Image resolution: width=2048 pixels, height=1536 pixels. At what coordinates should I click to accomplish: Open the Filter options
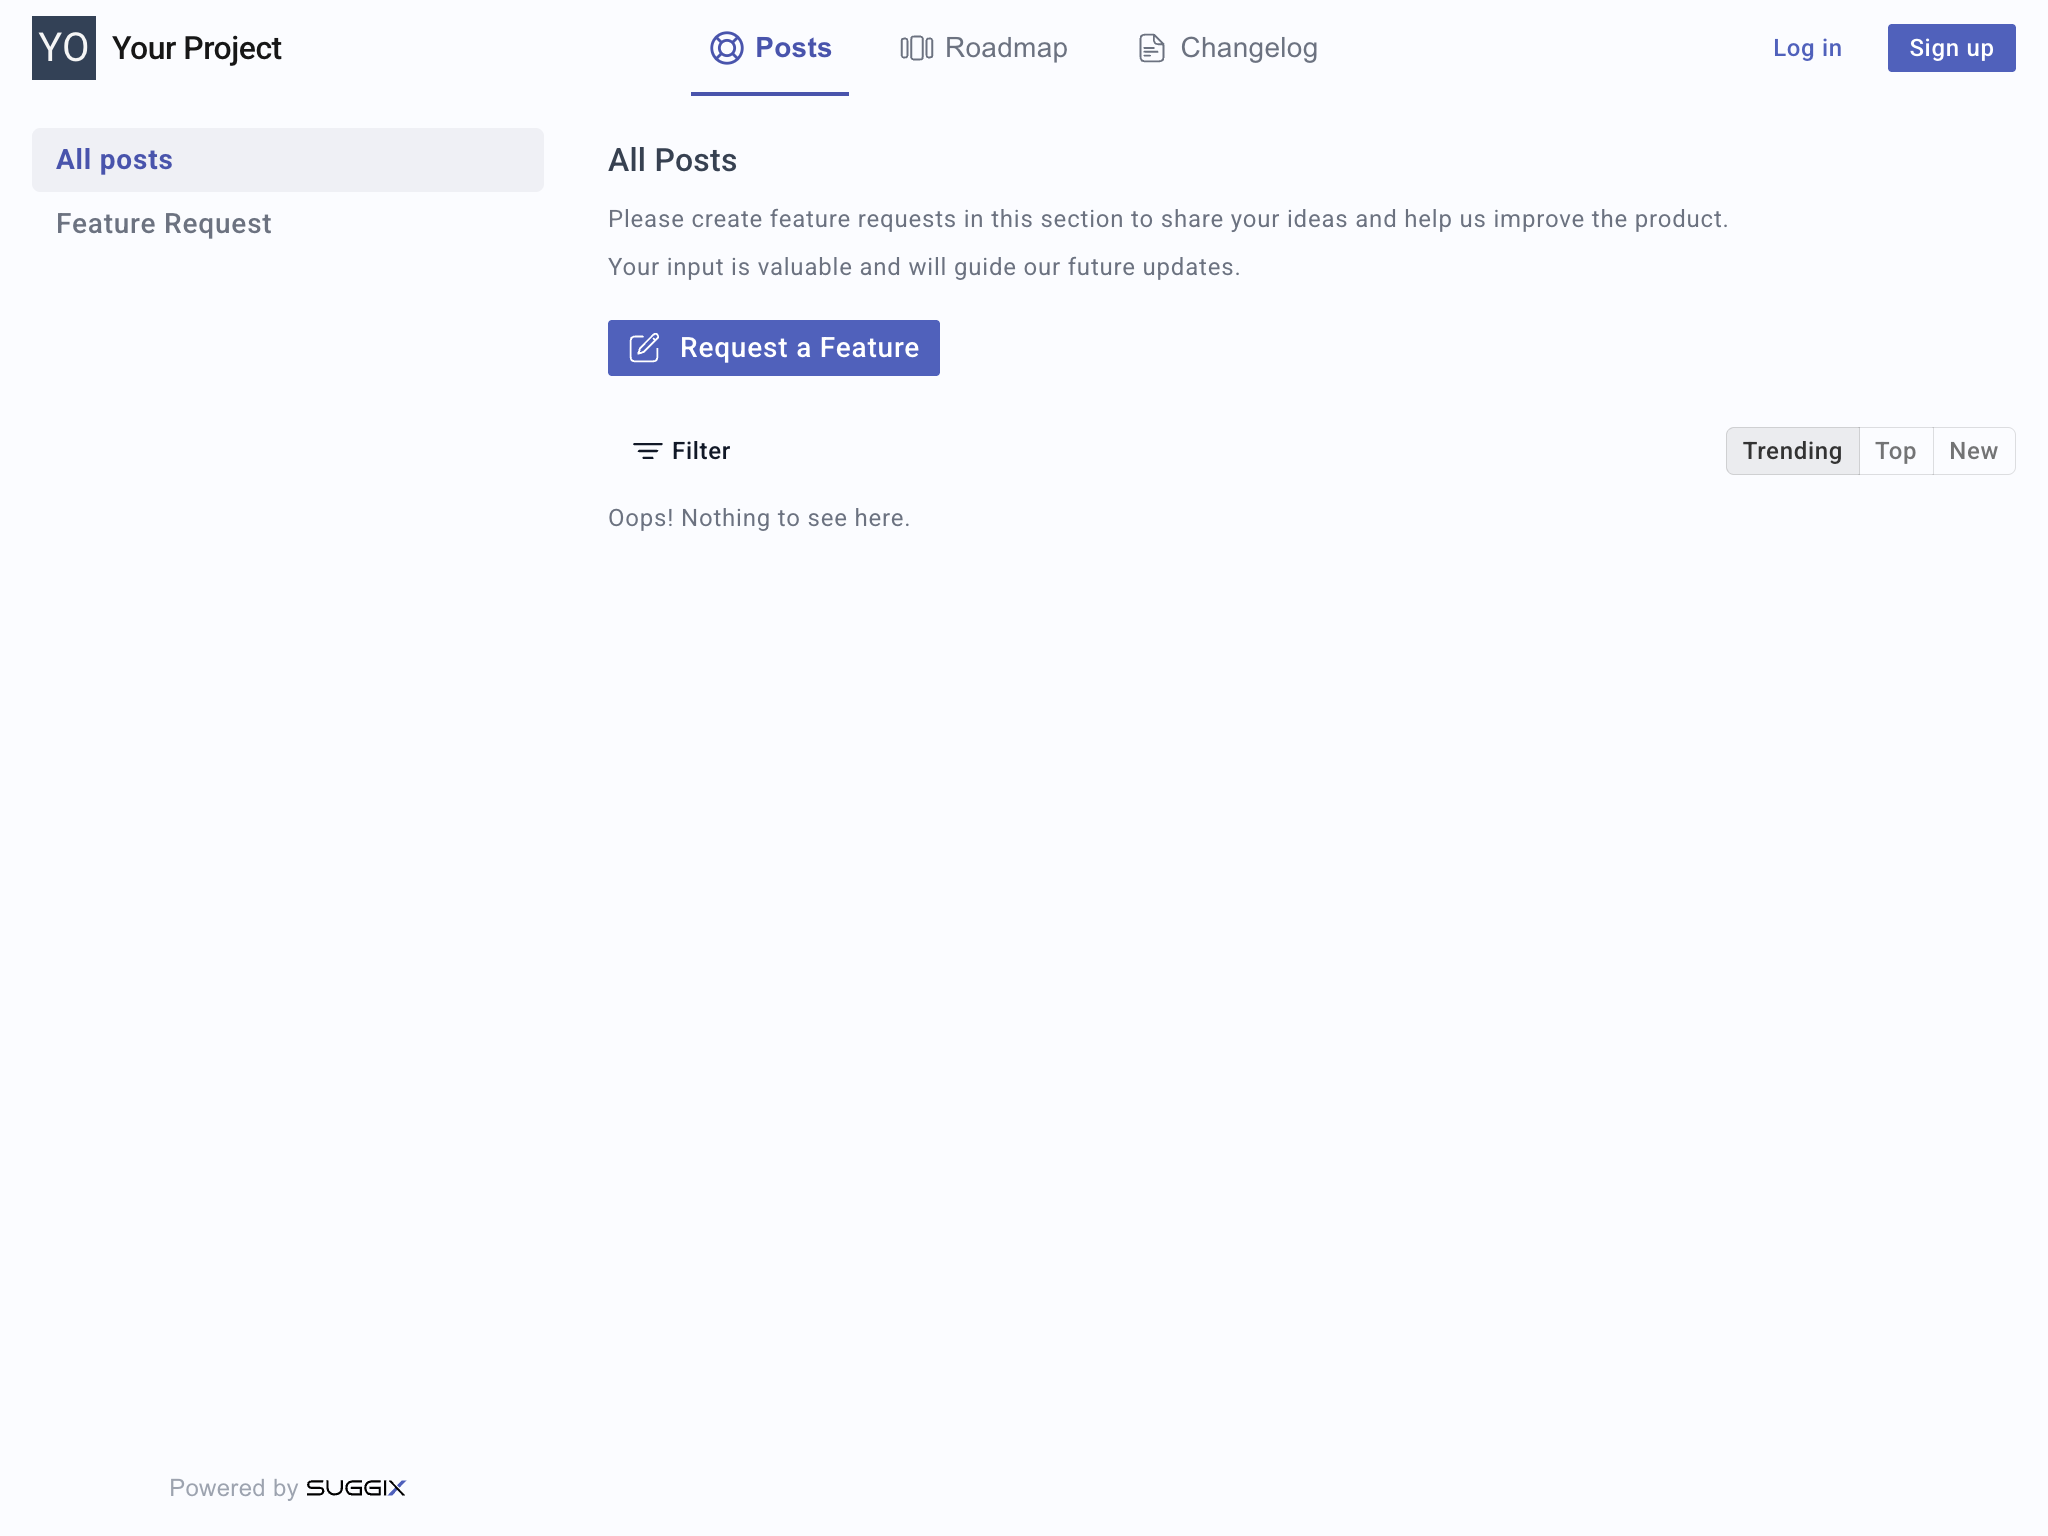(700, 451)
